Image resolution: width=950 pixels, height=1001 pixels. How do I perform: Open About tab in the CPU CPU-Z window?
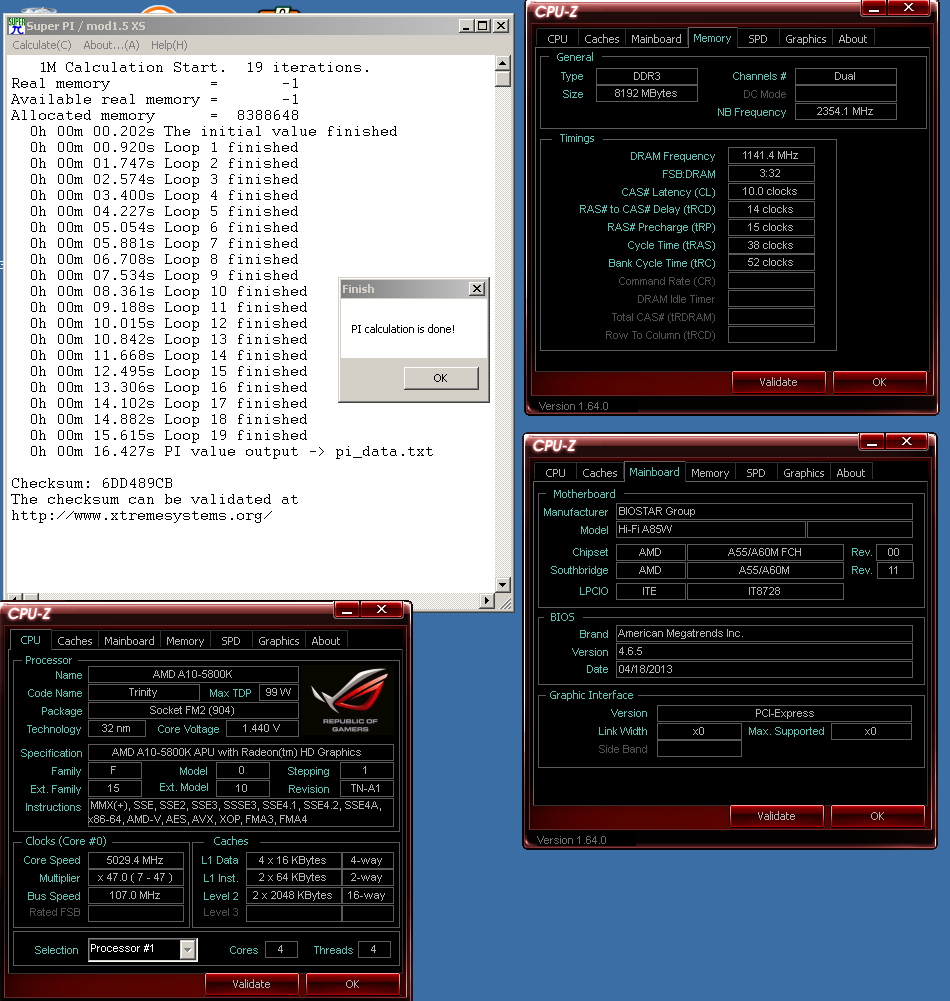coord(326,641)
